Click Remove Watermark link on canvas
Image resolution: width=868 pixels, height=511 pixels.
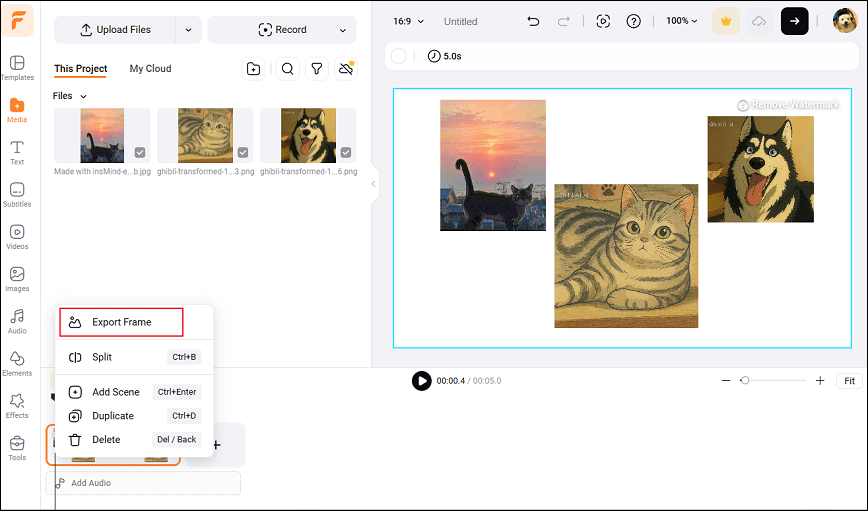pos(788,105)
